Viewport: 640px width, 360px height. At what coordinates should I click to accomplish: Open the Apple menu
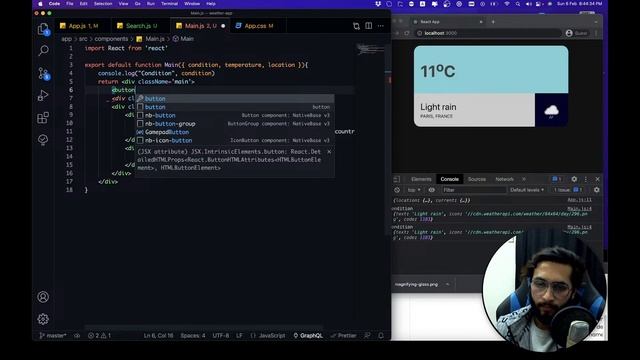click(x=40, y=4)
